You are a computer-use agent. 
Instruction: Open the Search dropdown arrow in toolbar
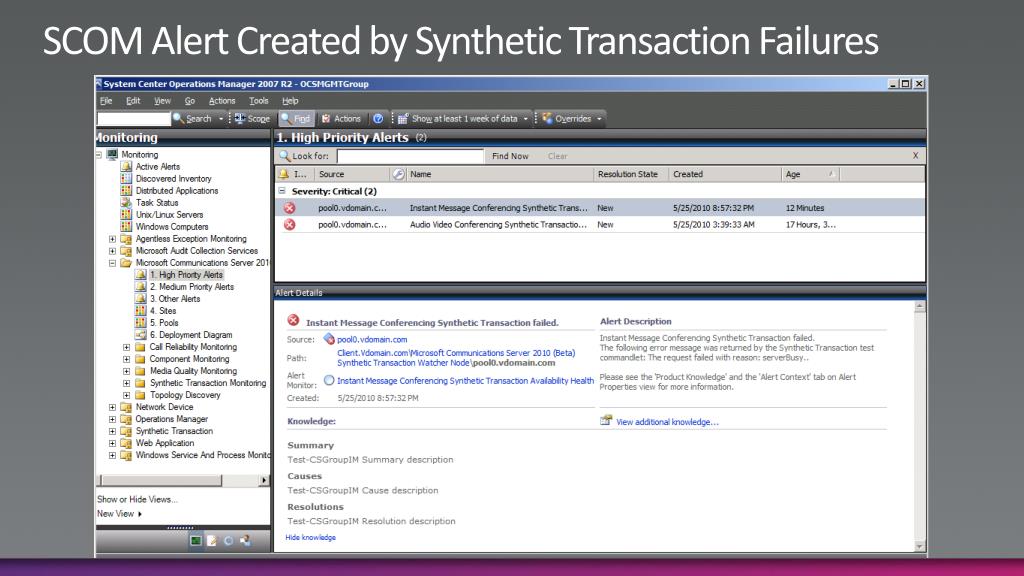point(221,119)
